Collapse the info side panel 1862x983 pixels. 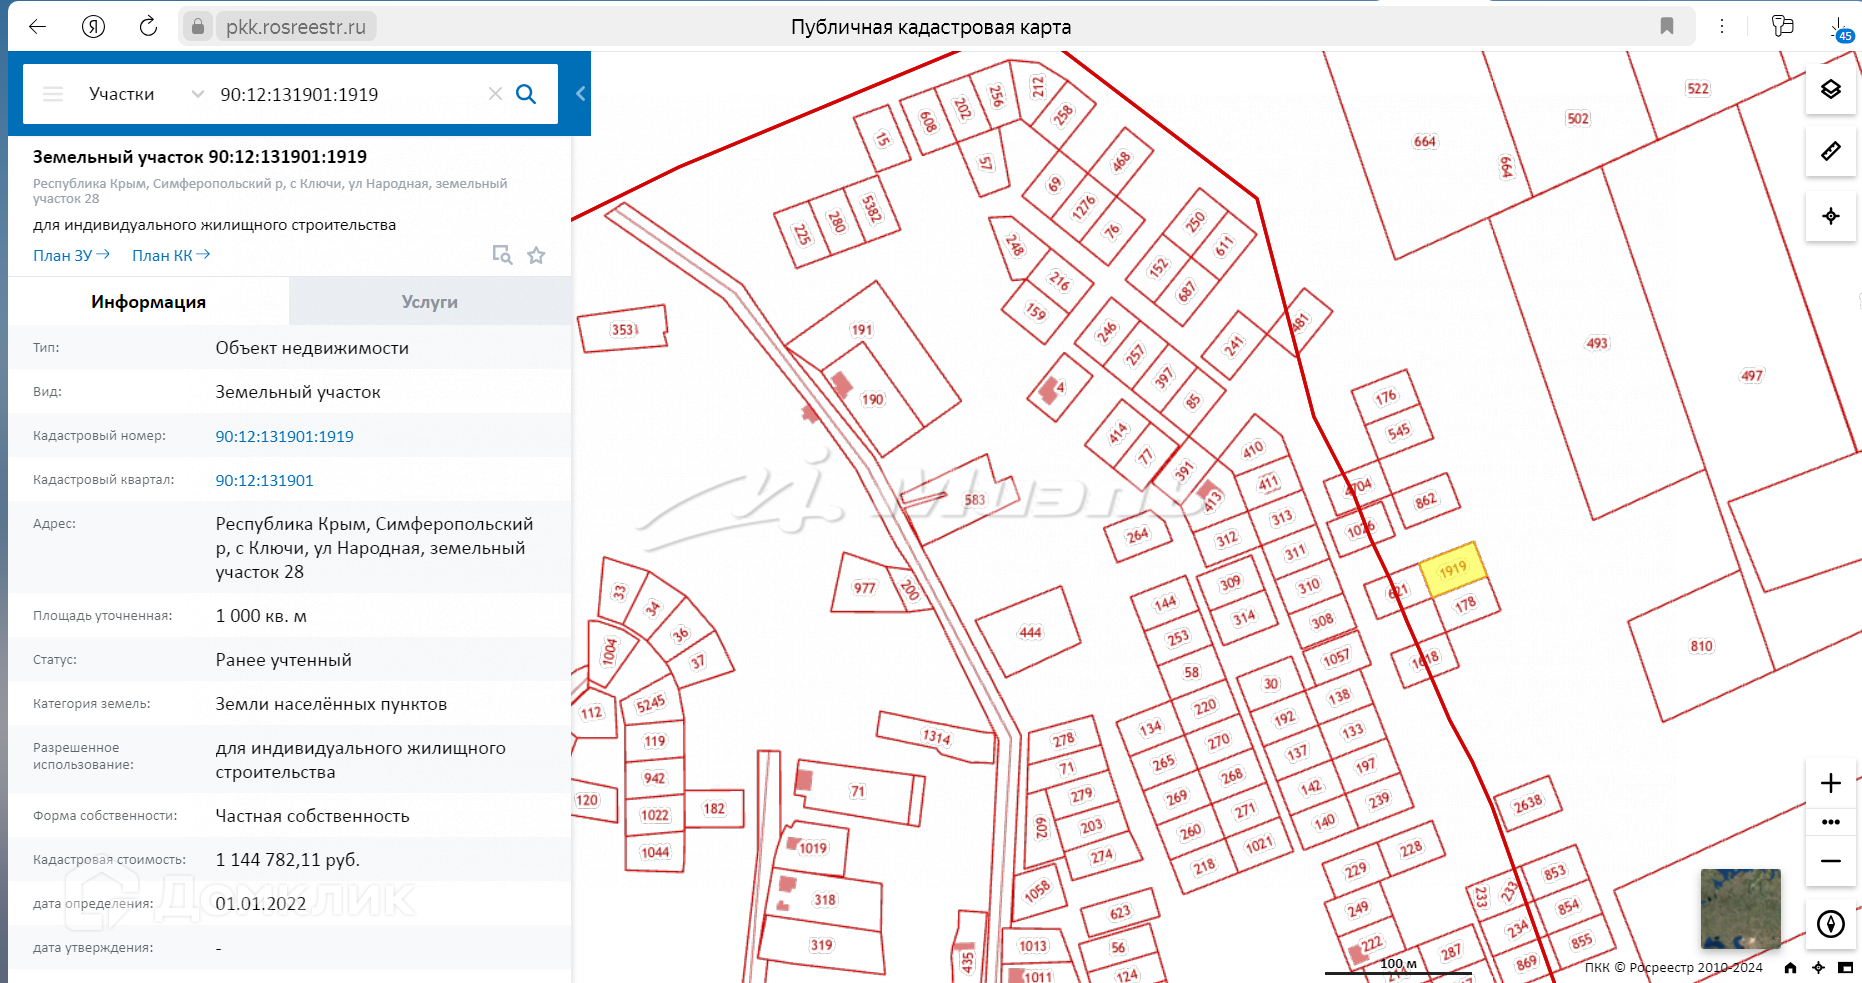pyautogui.click(x=580, y=93)
